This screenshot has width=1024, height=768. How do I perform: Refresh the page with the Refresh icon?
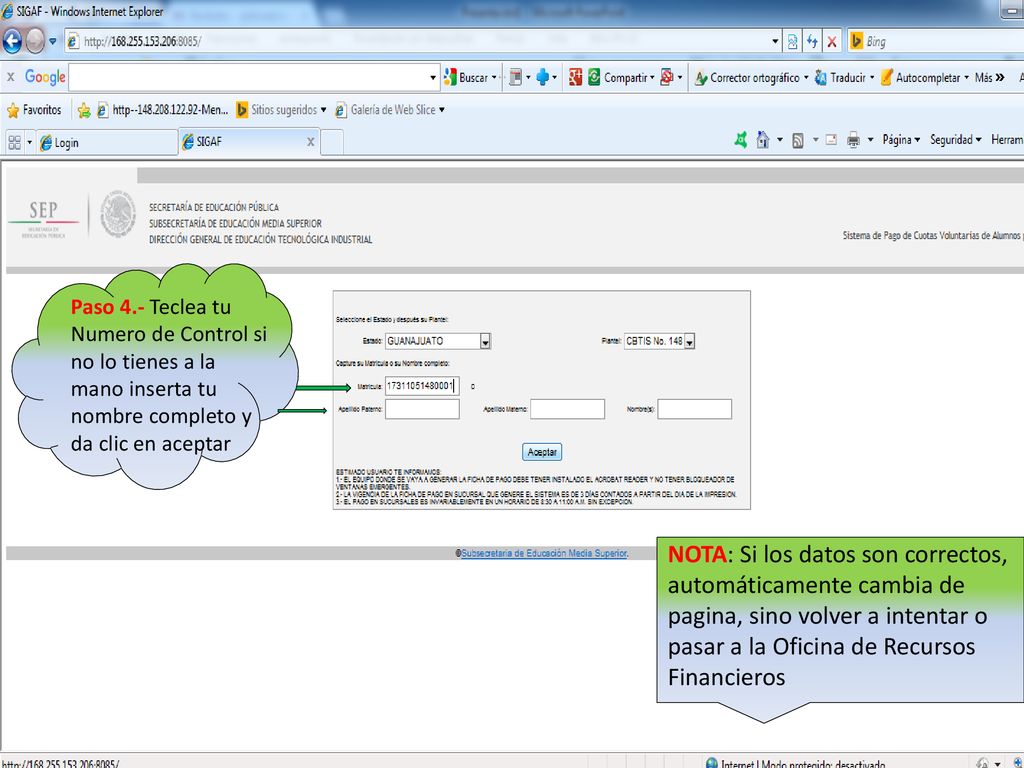click(812, 41)
